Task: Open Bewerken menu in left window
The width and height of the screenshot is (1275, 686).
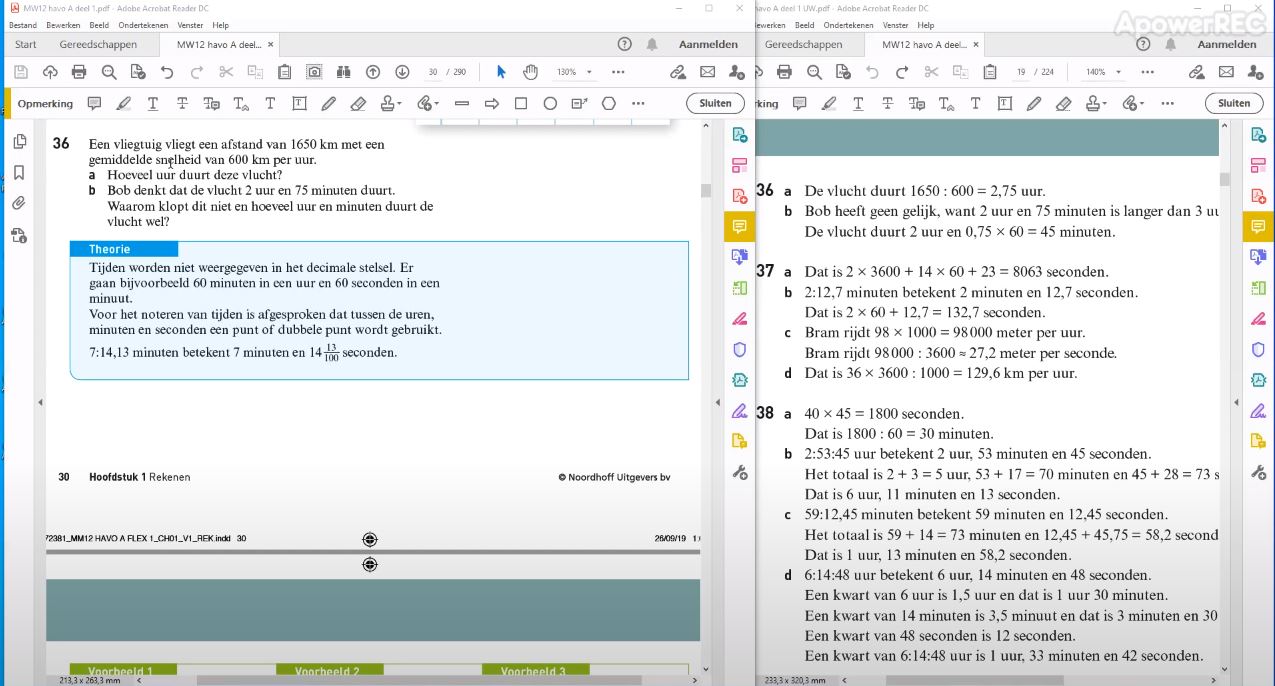Action: (x=63, y=25)
